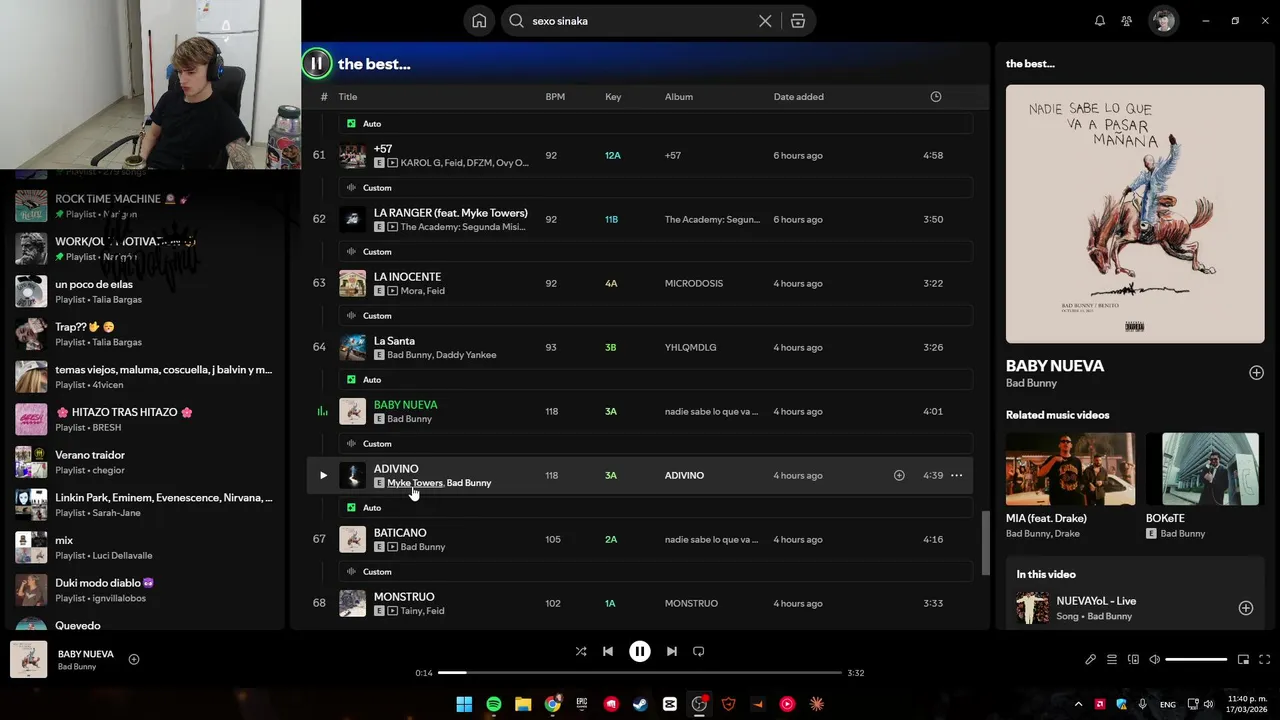Open the Custom transition below LA RANGER
This screenshot has width=1280, height=720.
click(x=655, y=252)
